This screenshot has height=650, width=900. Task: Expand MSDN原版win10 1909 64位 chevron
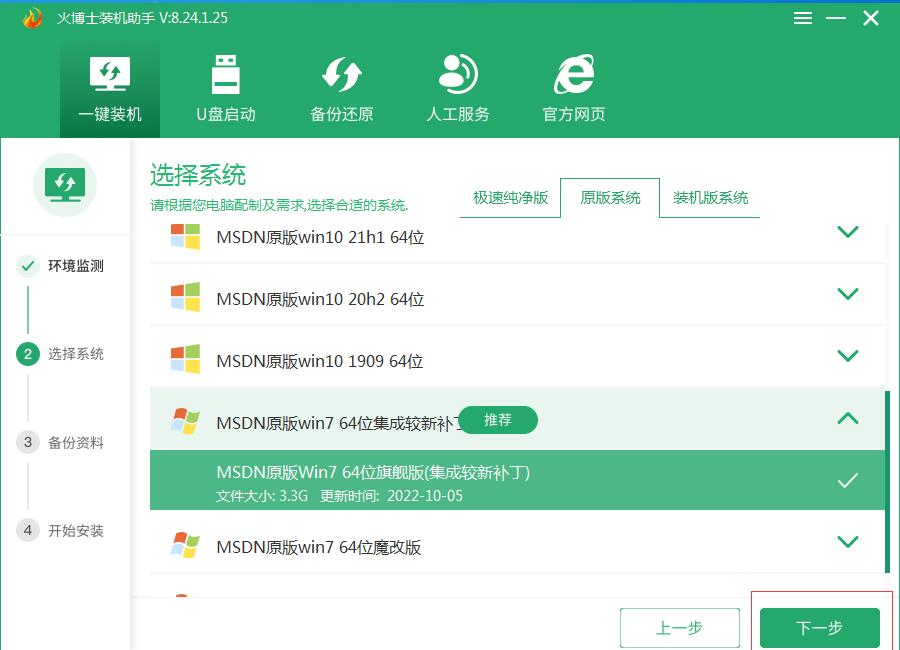[848, 356]
